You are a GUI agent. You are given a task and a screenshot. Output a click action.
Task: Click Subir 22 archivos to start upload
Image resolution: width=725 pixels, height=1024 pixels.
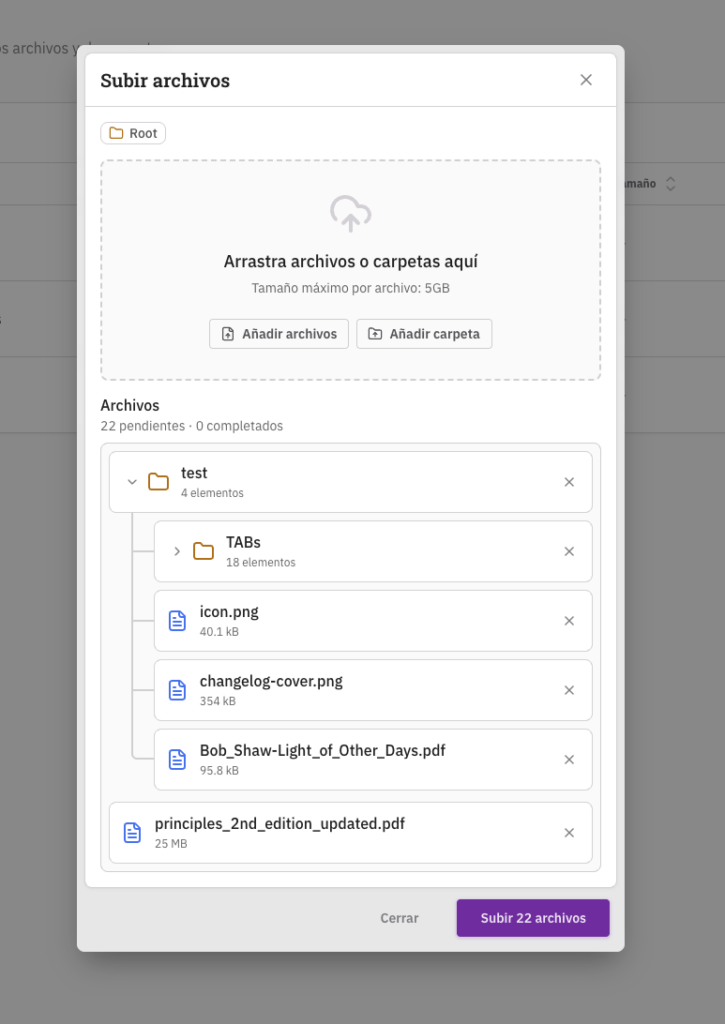pyautogui.click(x=532, y=918)
